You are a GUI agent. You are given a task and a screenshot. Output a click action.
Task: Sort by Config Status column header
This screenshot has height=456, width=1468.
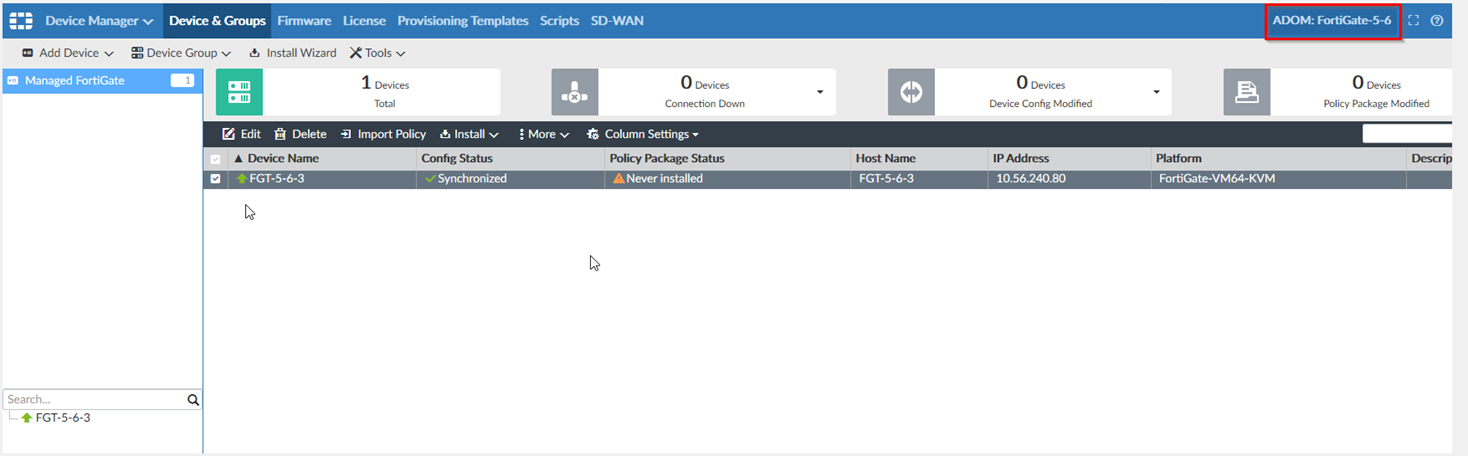(x=457, y=158)
